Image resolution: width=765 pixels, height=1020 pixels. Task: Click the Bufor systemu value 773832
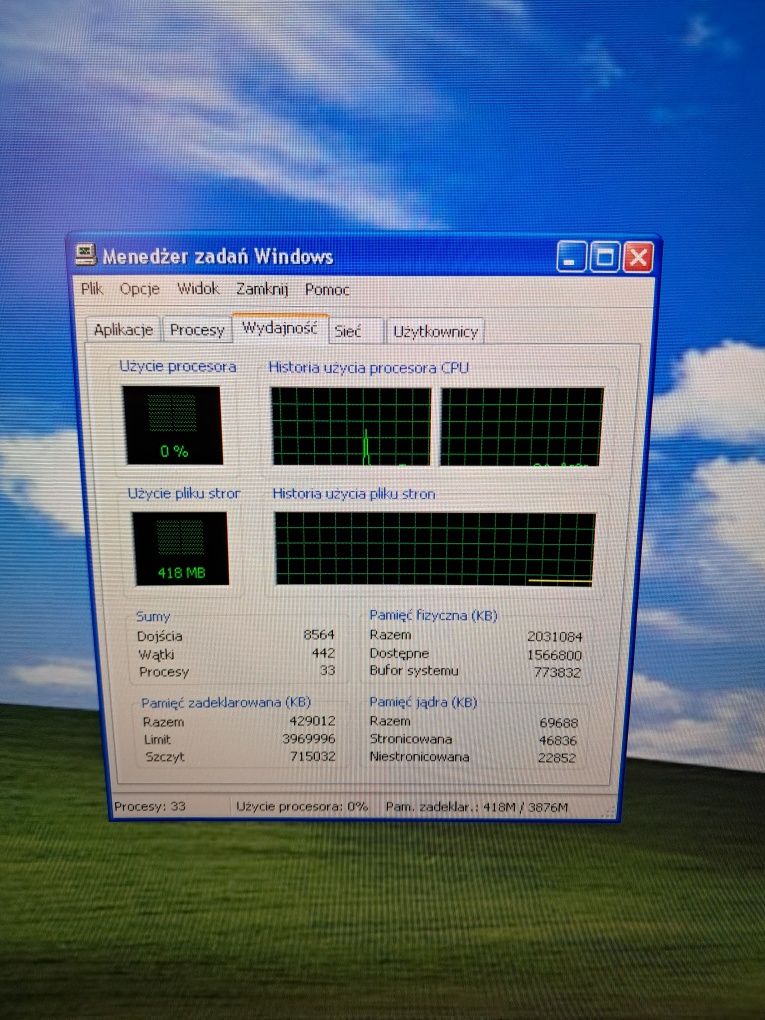pos(557,673)
